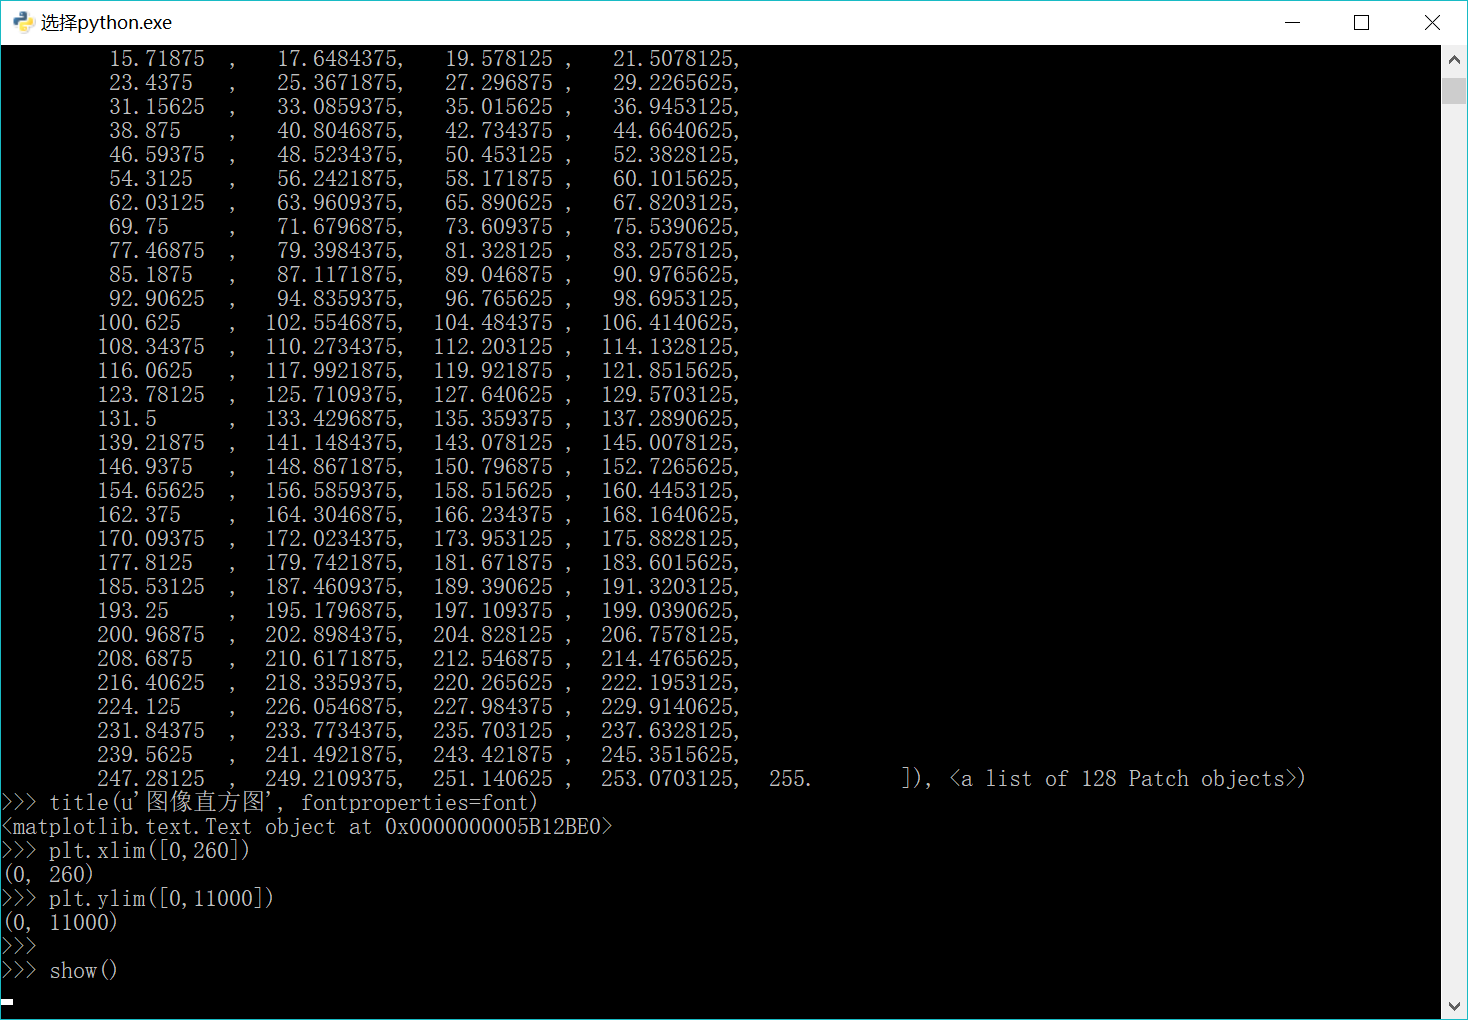Click the value 100.625
The image size is (1468, 1020).
139,322
